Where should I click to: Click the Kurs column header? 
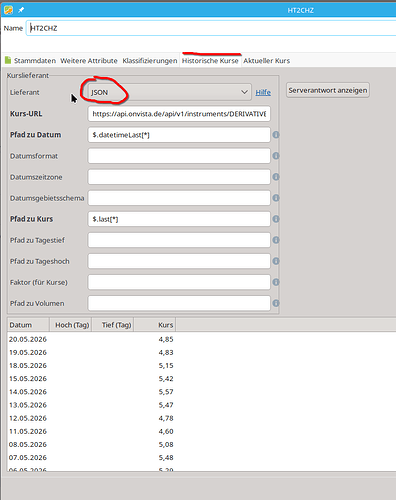(155, 325)
